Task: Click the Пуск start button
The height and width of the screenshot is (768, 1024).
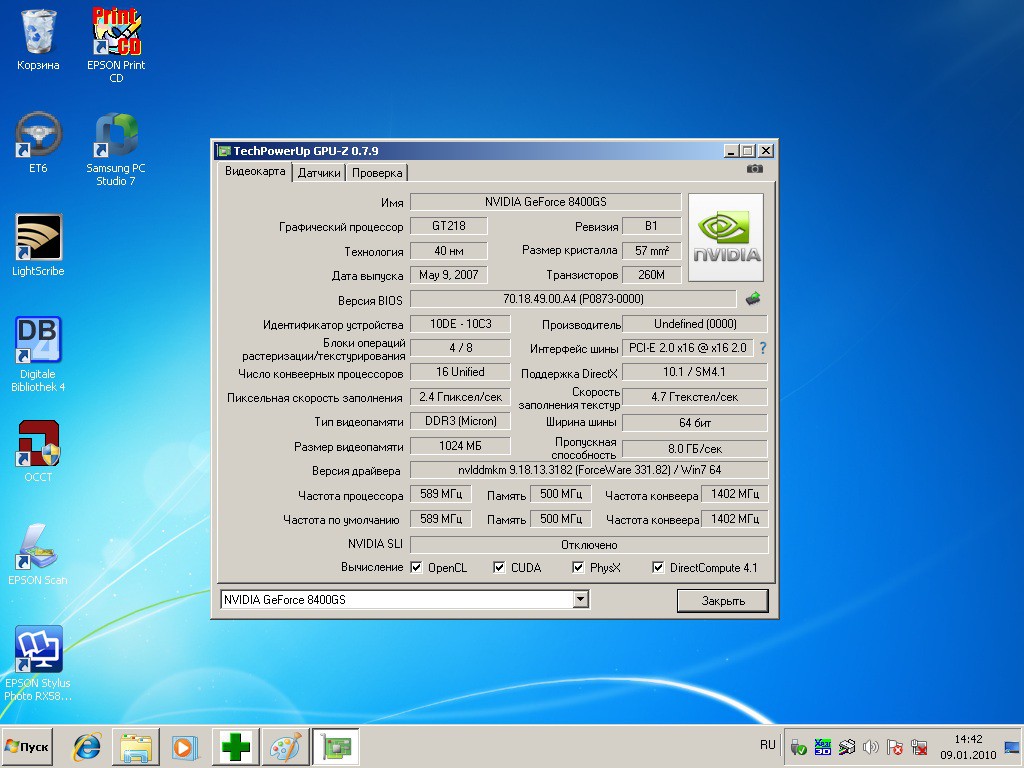Action: 28,747
